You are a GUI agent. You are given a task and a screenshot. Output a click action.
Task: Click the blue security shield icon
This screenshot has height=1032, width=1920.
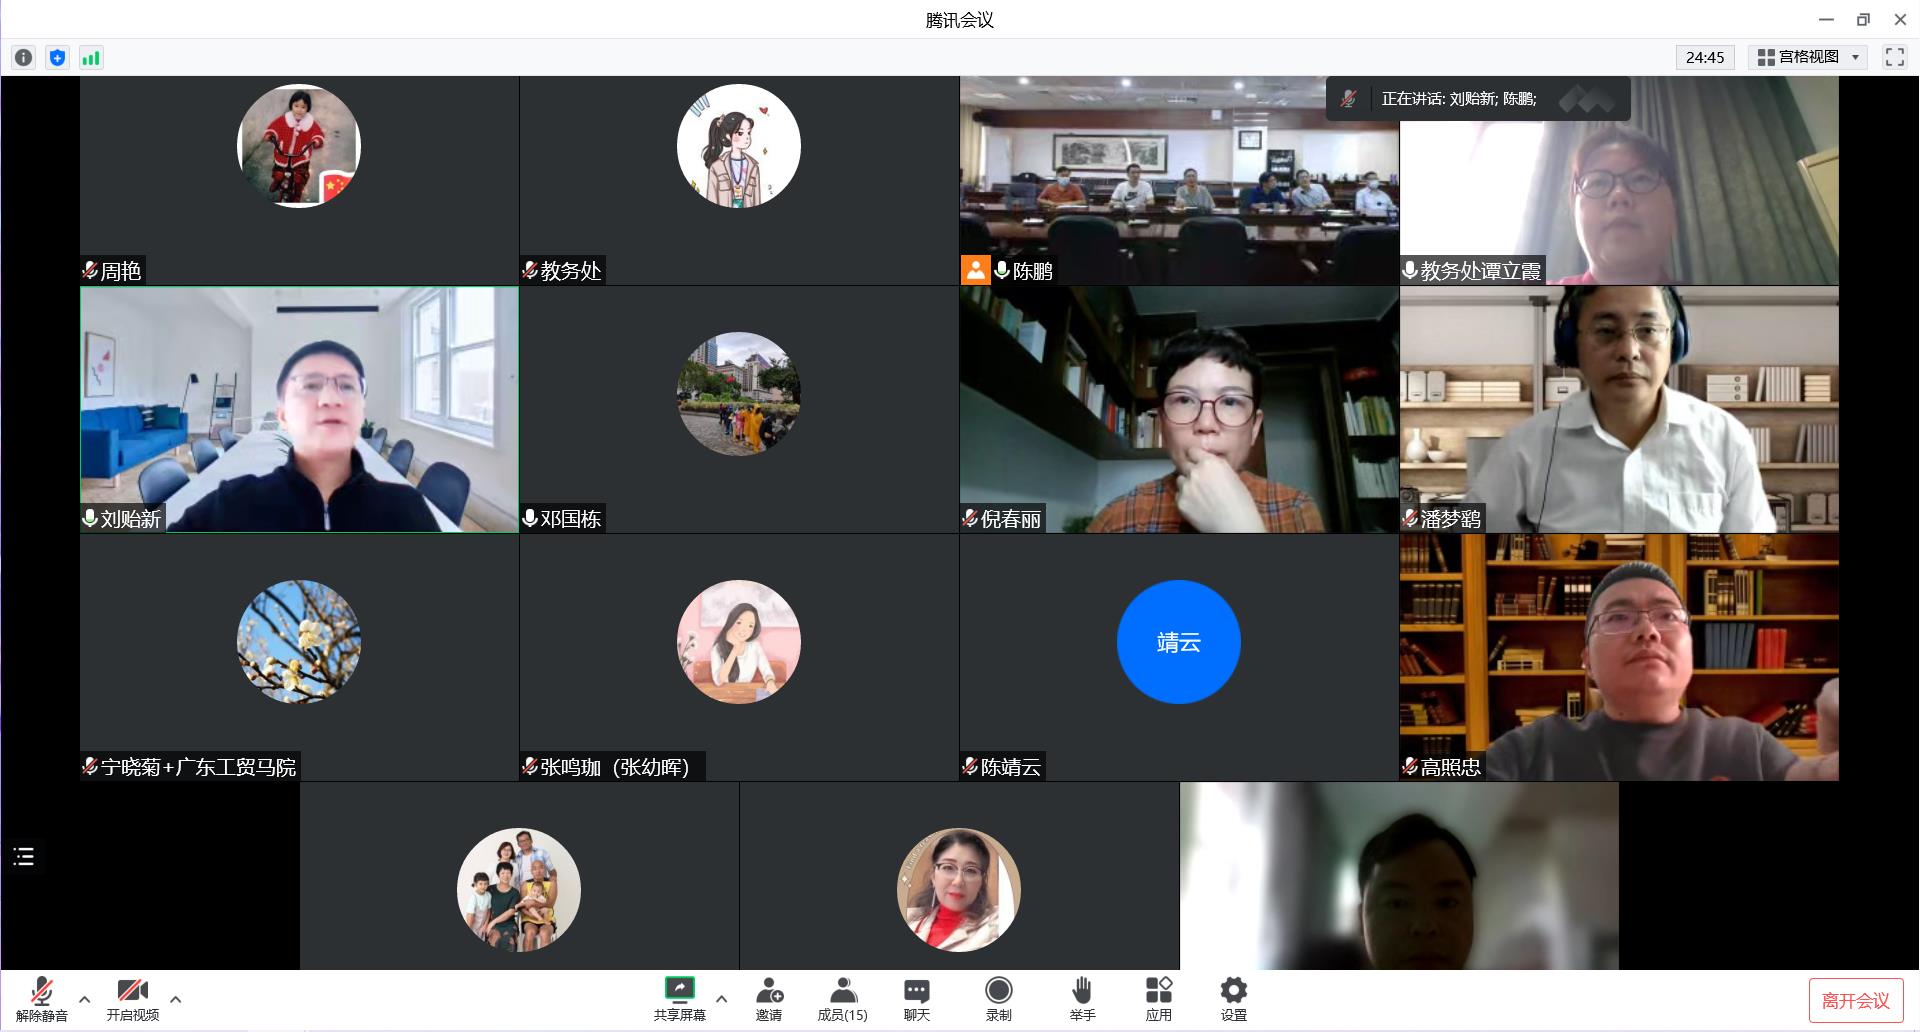pos(57,58)
